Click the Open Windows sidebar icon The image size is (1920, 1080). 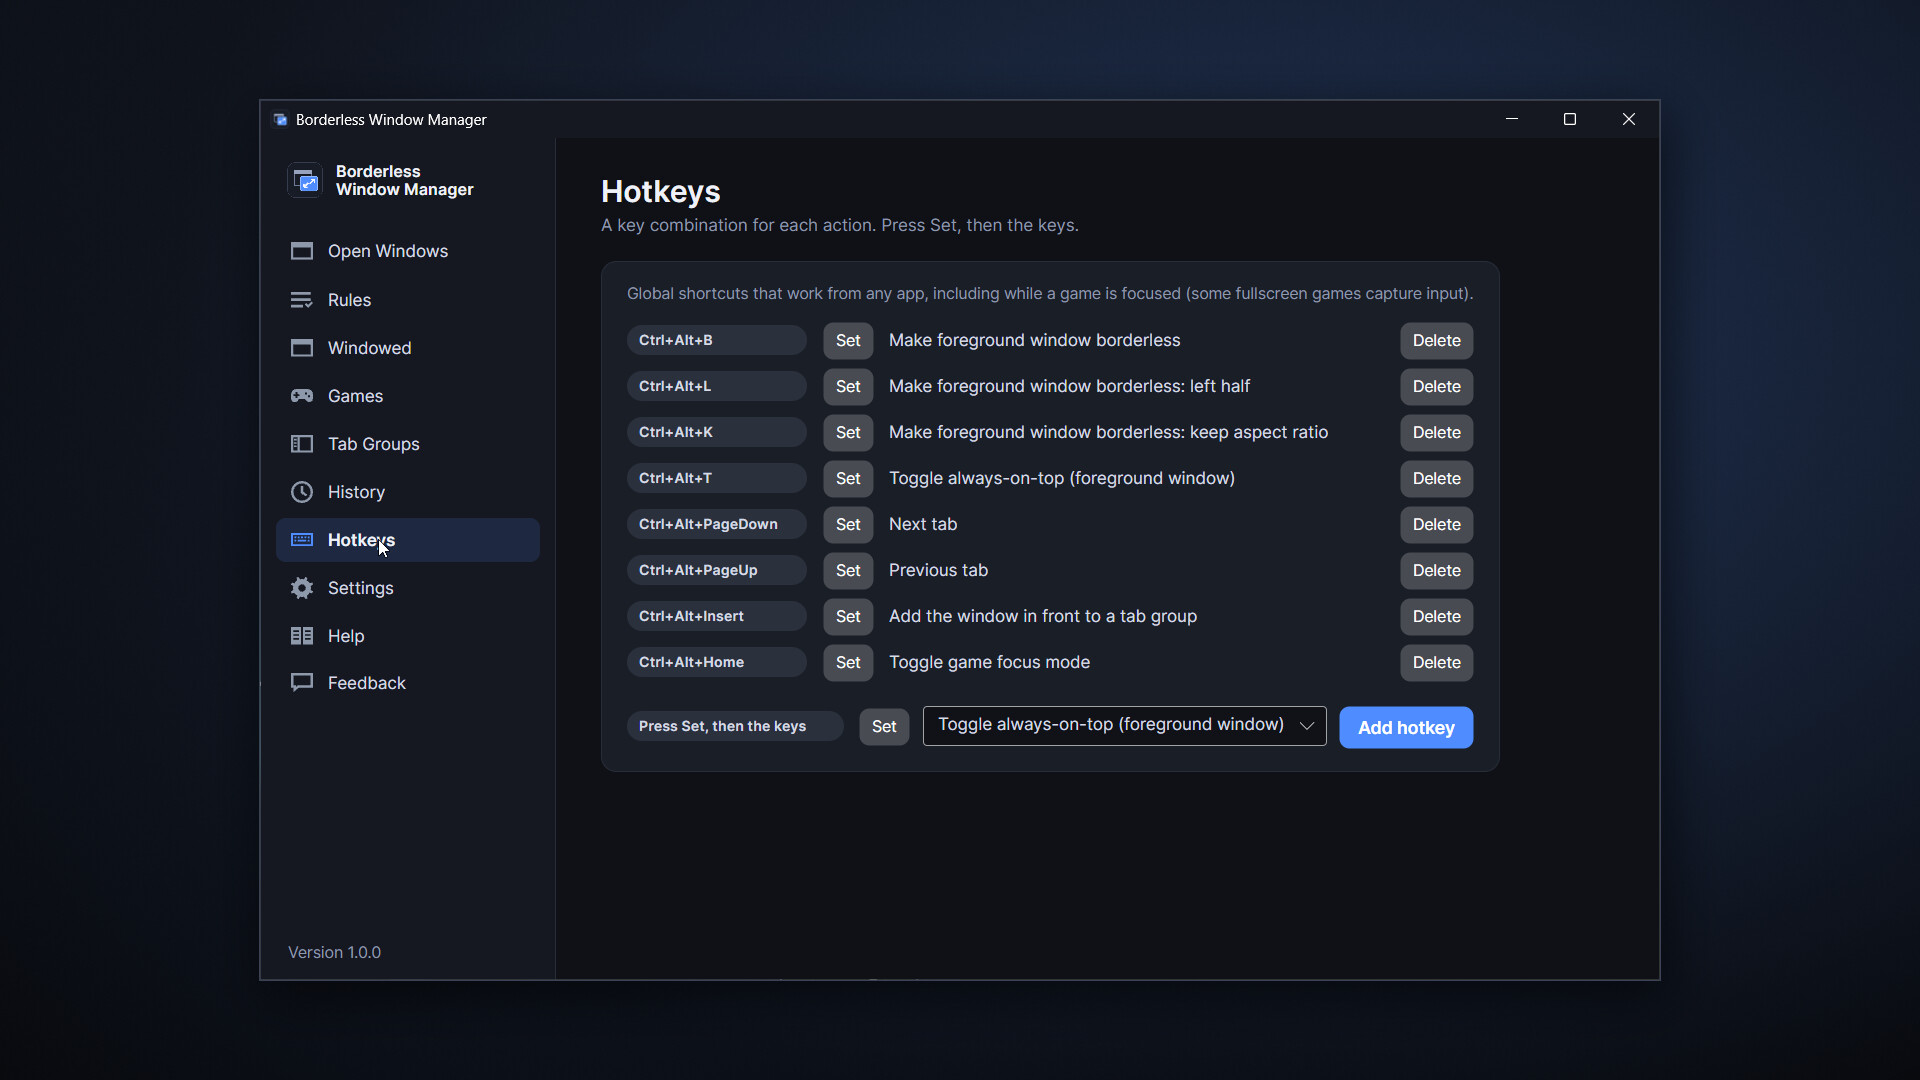(302, 251)
